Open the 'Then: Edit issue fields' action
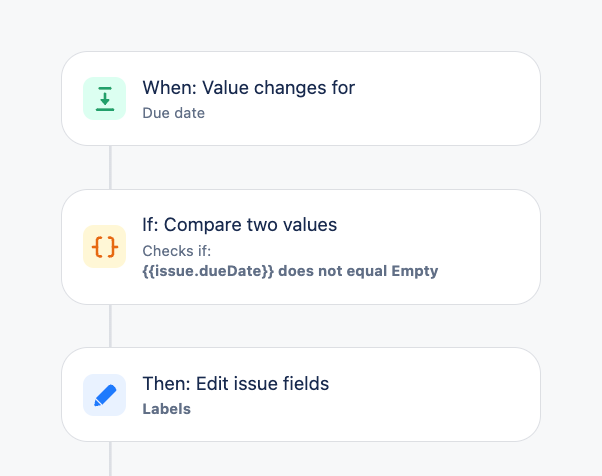This screenshot has height=476, width=602. [x=301, y=395]
